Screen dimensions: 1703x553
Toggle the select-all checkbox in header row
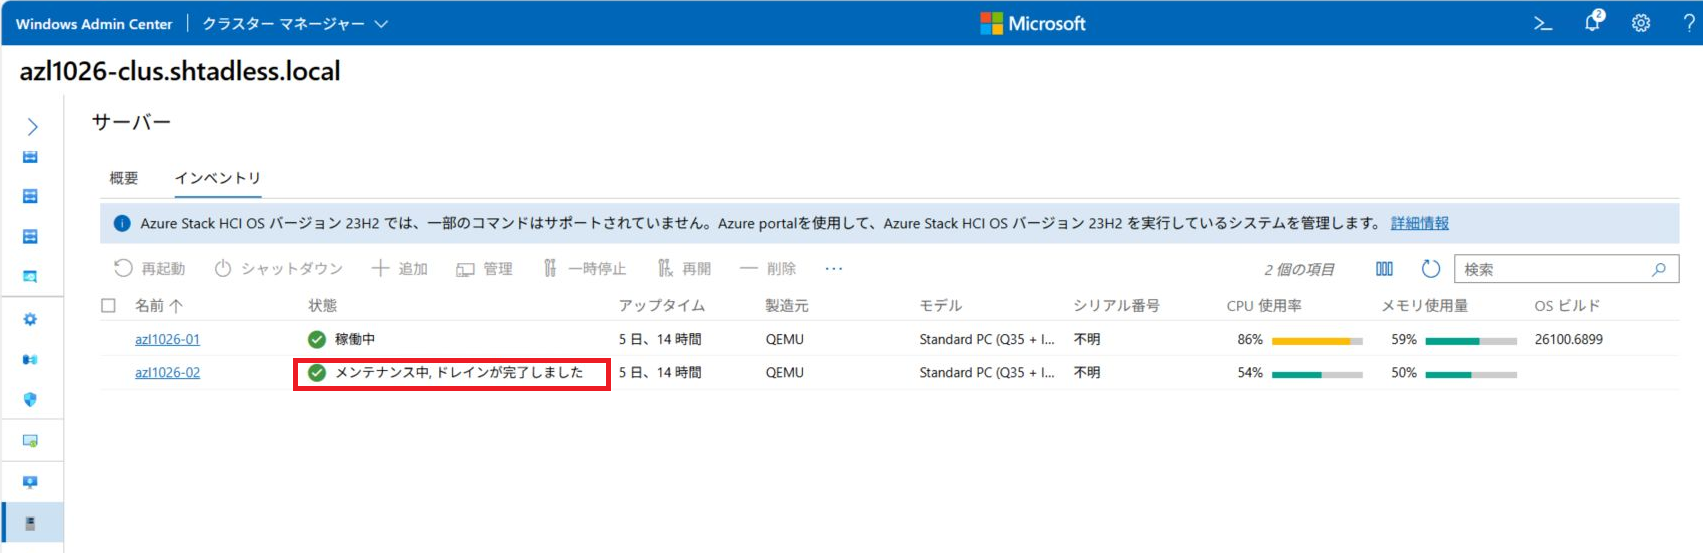[108, 306]
